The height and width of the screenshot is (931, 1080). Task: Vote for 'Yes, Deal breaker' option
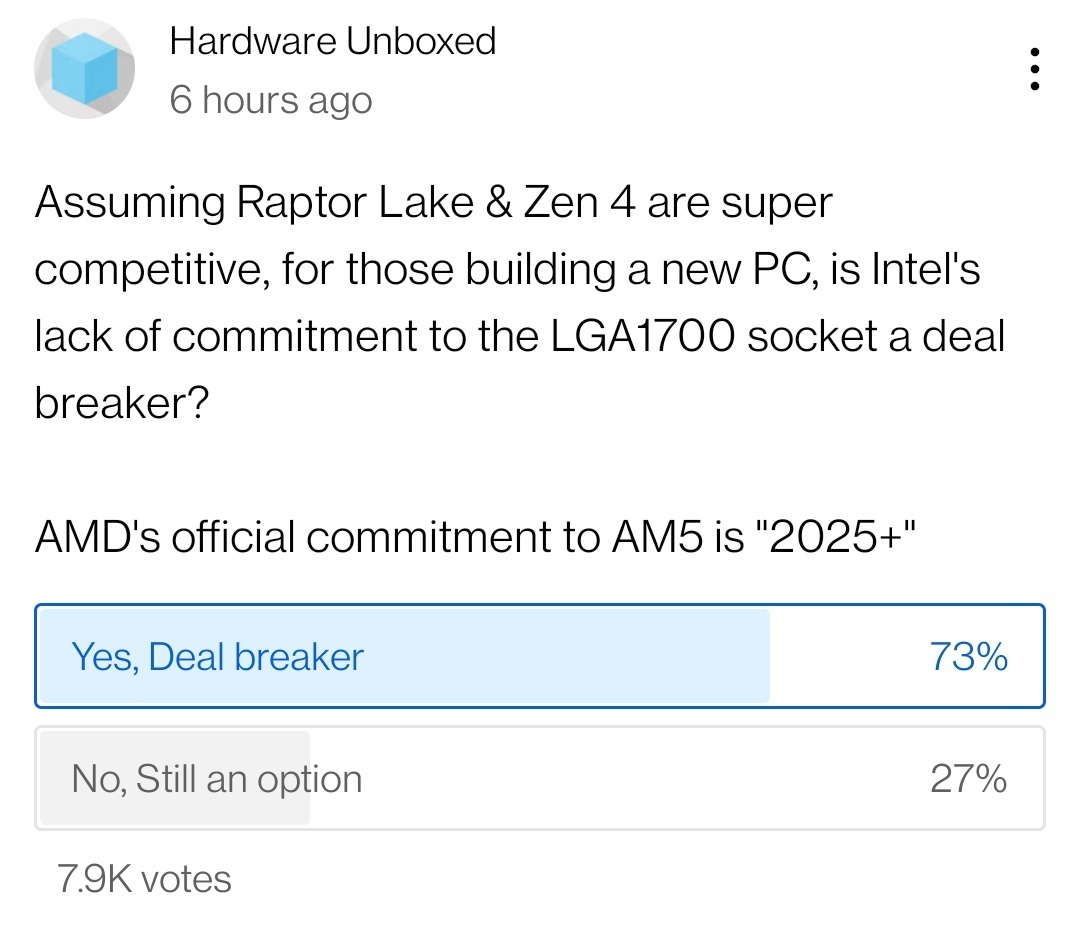pyautogui.click(x=540, y=656)
